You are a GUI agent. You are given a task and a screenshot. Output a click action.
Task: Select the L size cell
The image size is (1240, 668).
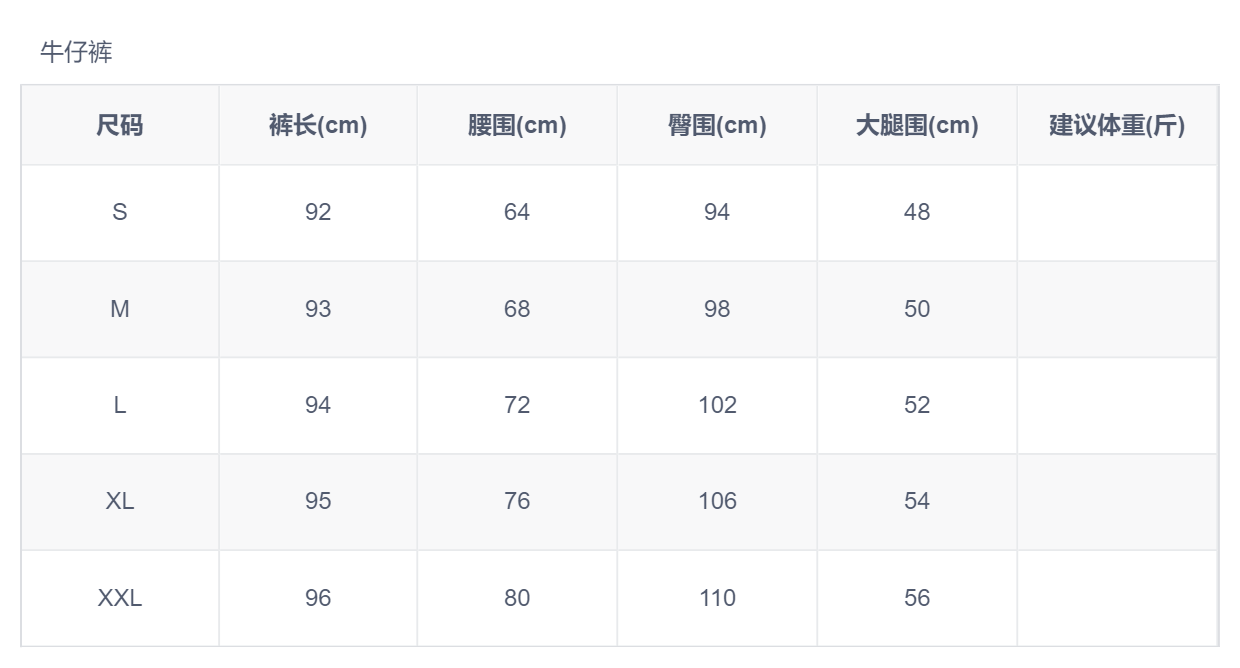coord(120,405)
